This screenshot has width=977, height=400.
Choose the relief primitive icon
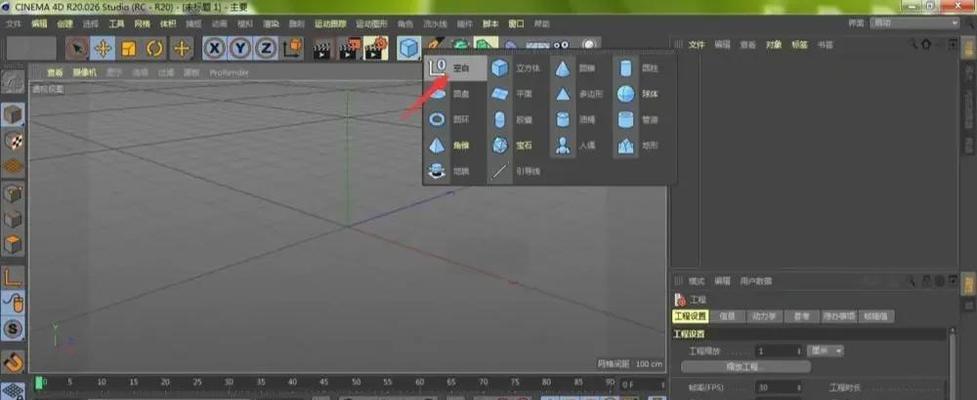pyautogui.click(x=437, y=170)
